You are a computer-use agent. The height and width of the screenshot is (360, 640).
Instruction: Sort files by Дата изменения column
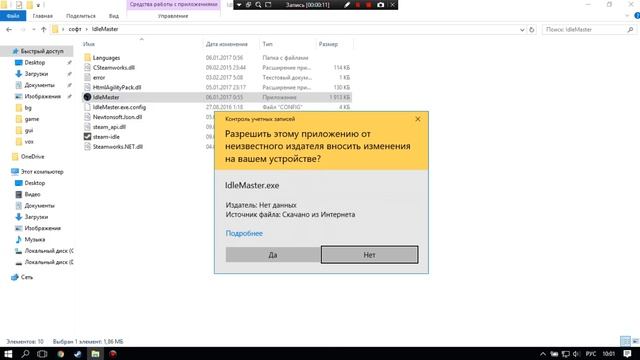[x=227, y=44]
